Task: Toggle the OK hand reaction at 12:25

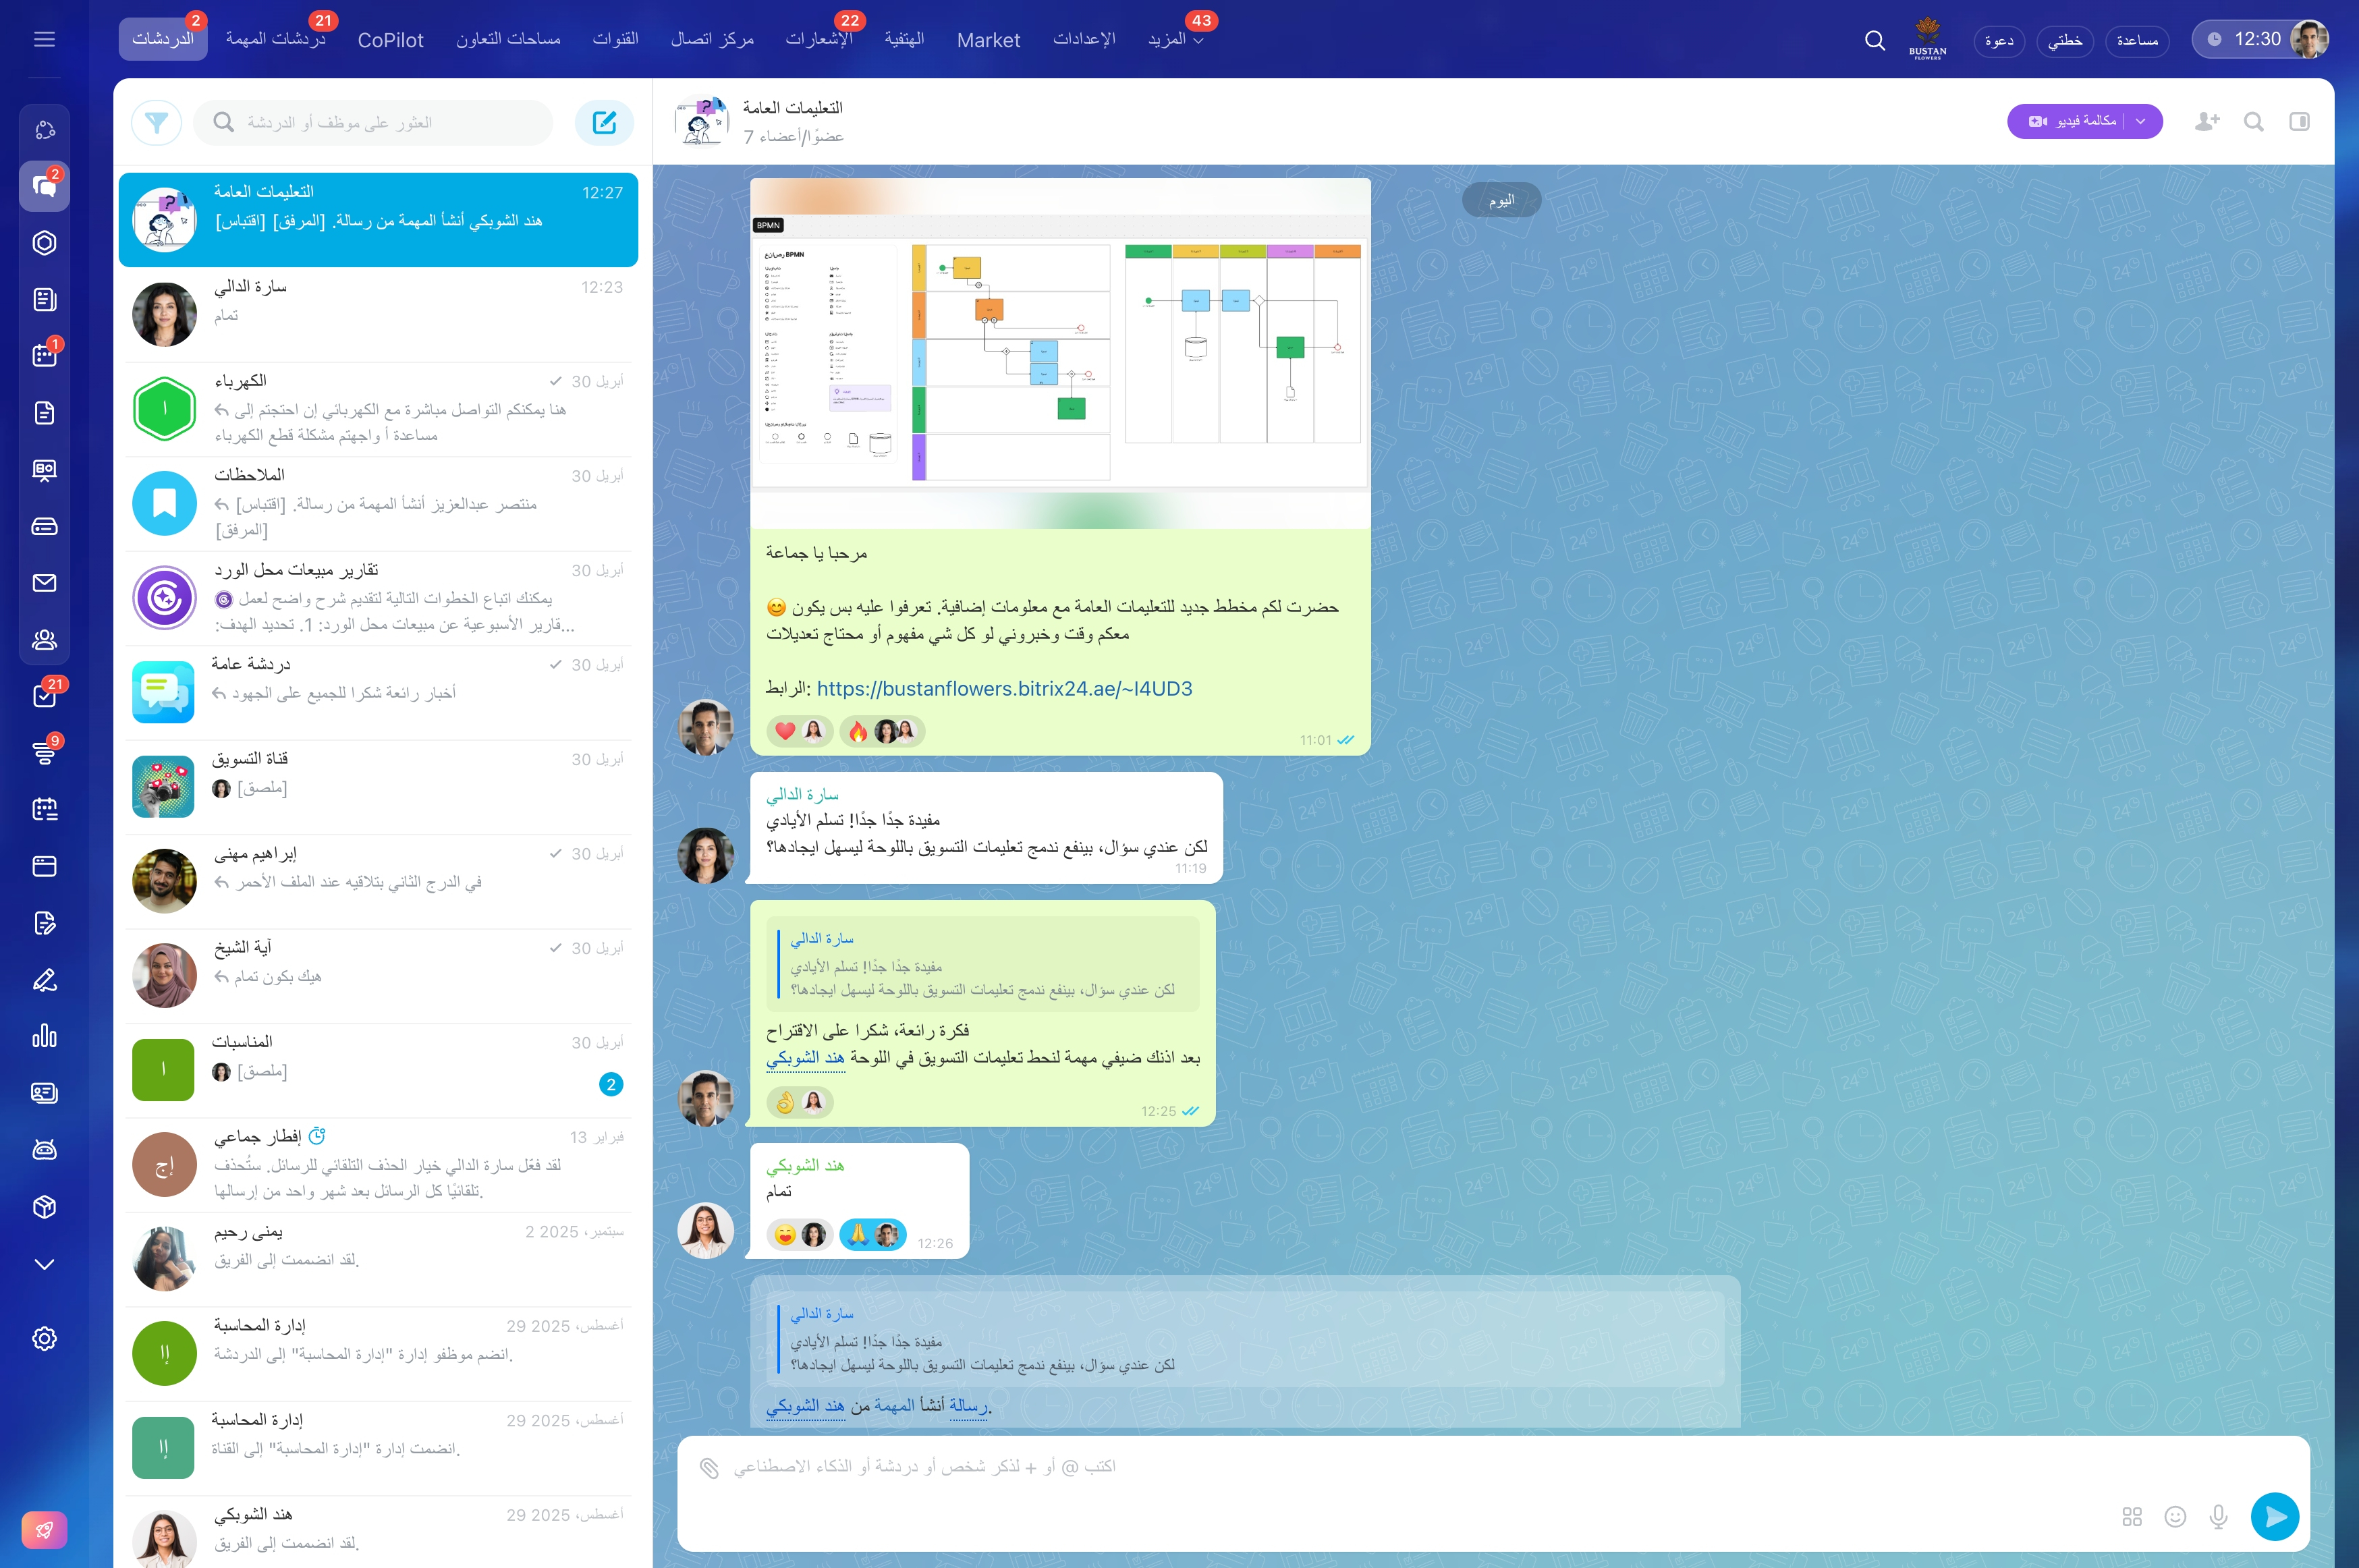Action: click(799, 1102)
